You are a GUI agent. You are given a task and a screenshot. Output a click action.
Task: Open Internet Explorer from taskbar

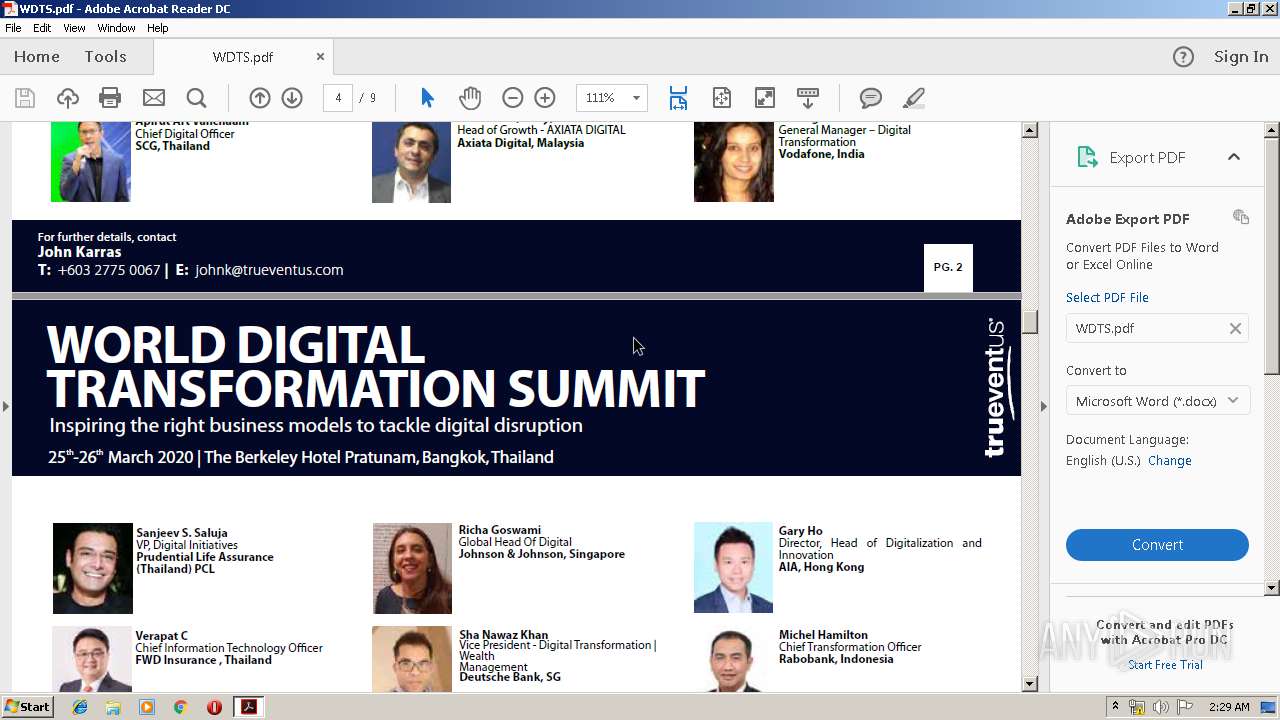click(x=80, y=707)
